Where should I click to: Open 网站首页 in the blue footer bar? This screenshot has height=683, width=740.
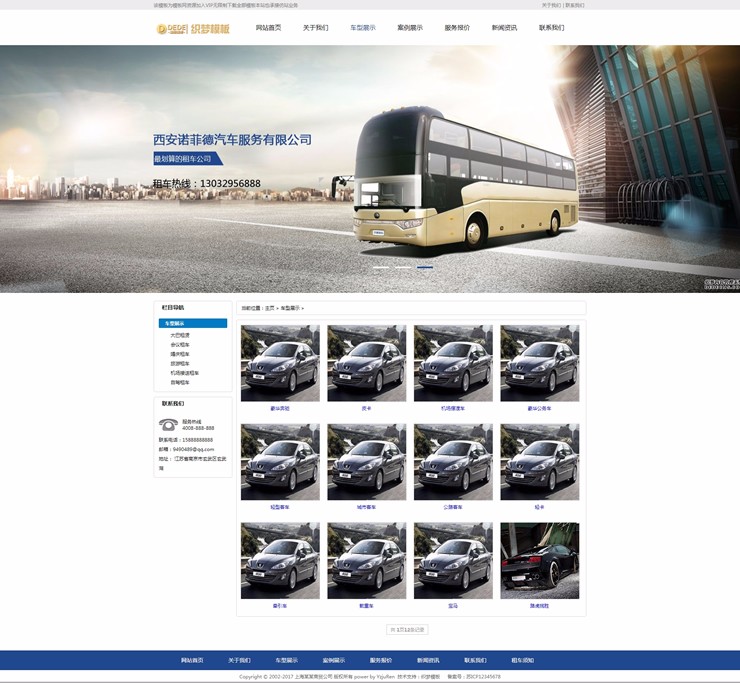pyautogui.click(x=192, y=660)
